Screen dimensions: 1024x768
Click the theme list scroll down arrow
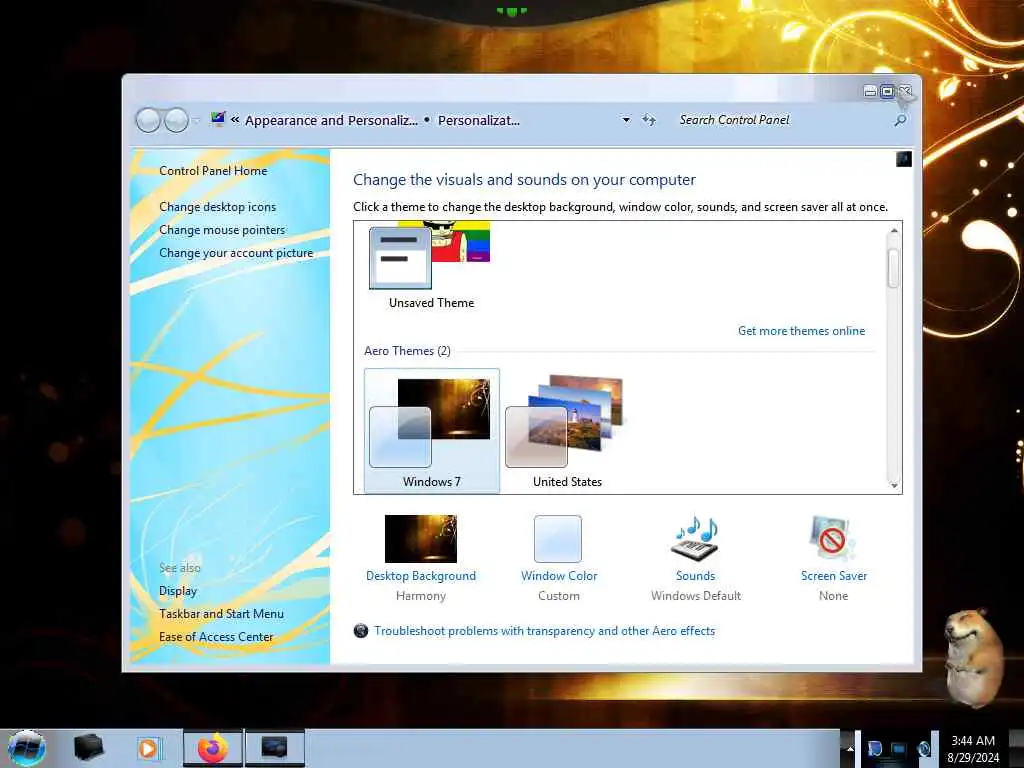click(894, 485)
